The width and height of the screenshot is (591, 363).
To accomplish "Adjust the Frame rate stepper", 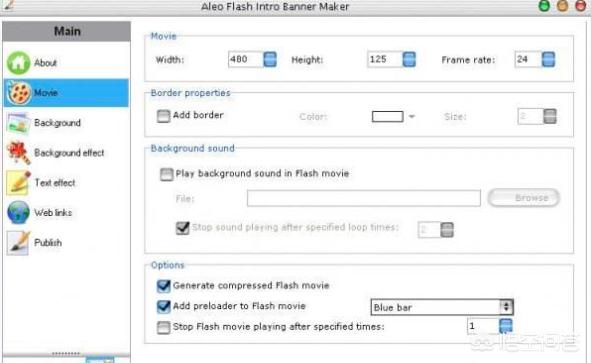I will [x=548, y=59].
